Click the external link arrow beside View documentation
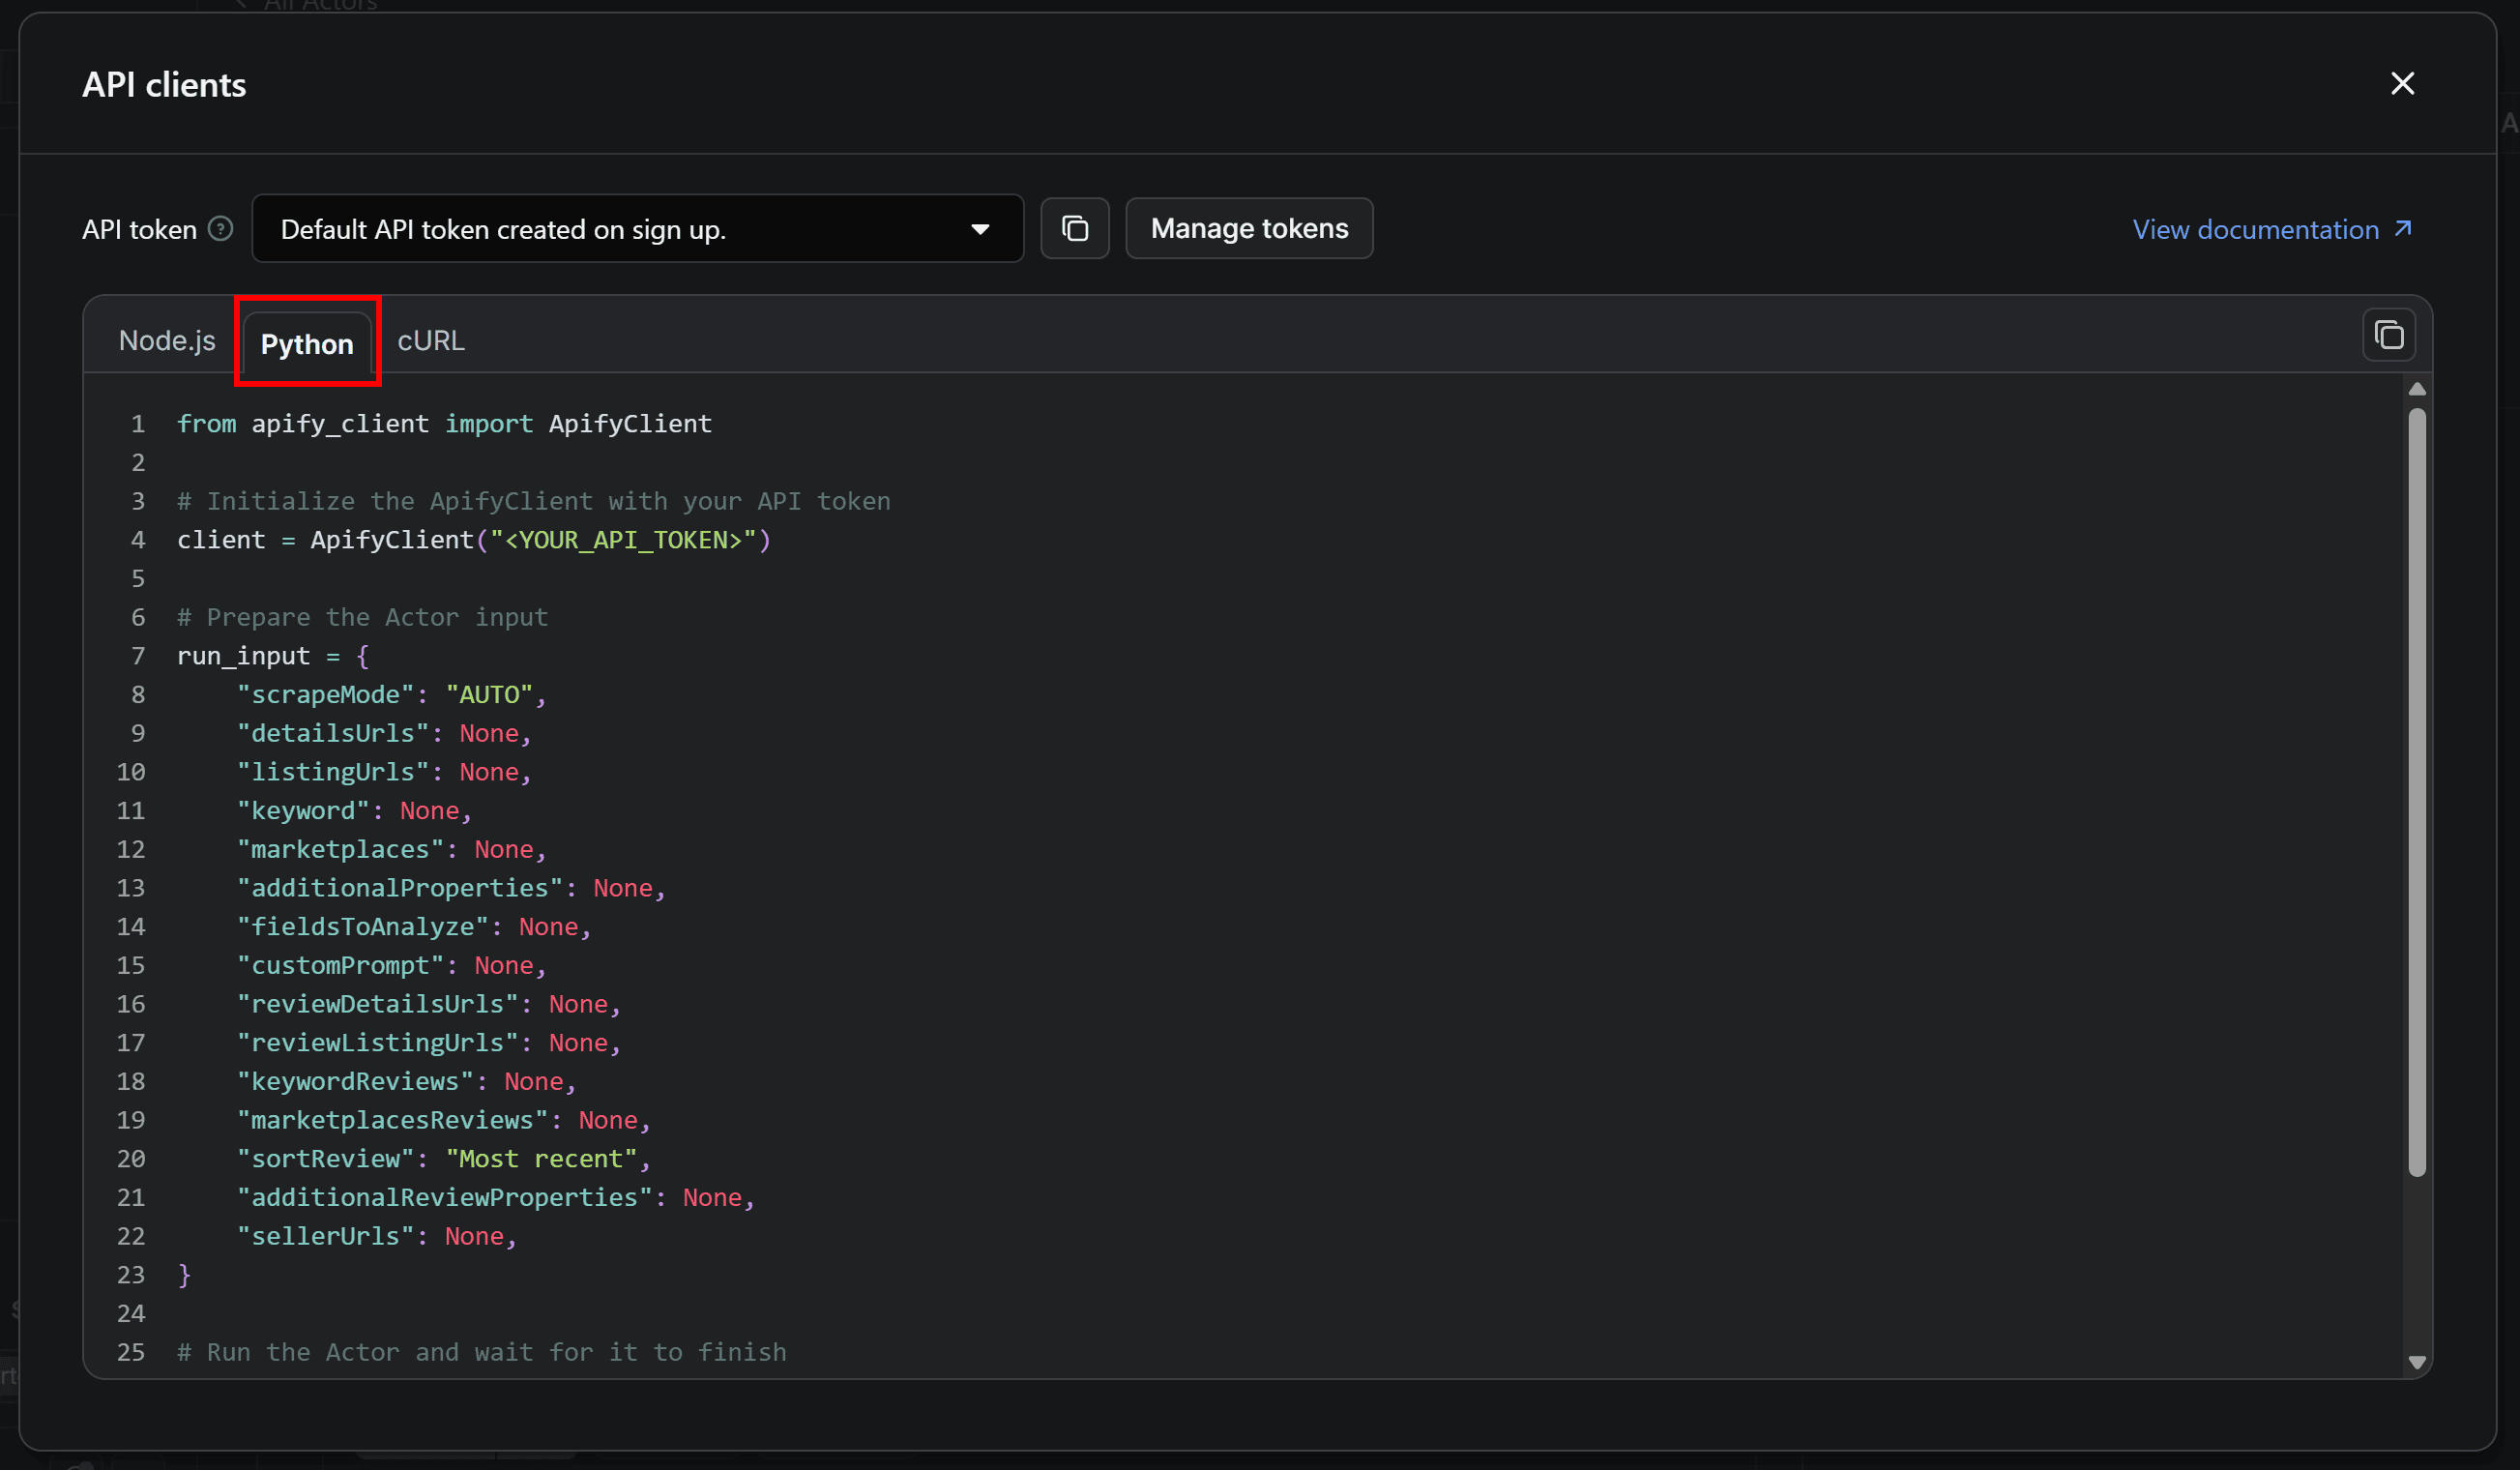This screenshot has width=2520, height=1470. coord(2404,228)
